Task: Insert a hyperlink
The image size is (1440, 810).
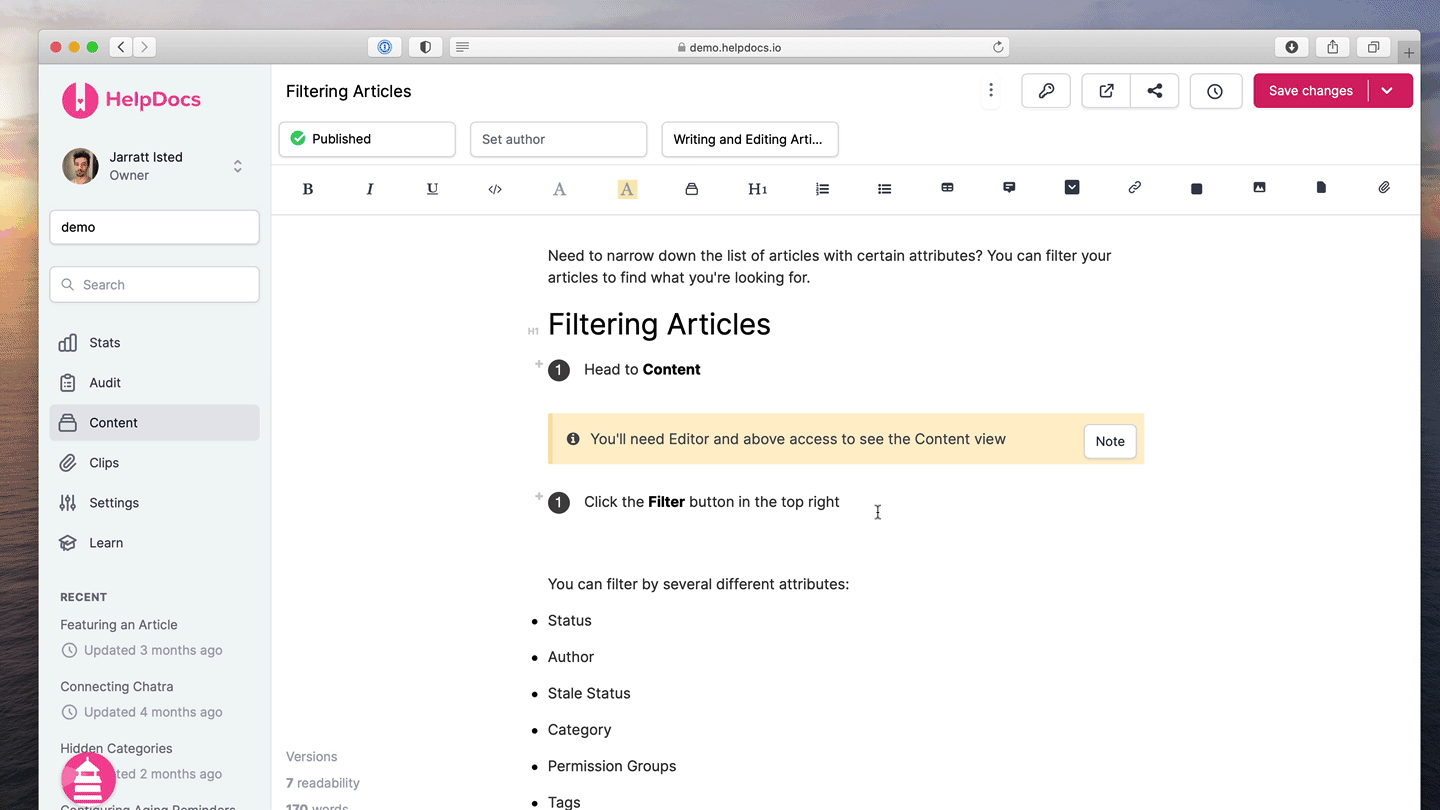Action: (x=1134, y=187)
